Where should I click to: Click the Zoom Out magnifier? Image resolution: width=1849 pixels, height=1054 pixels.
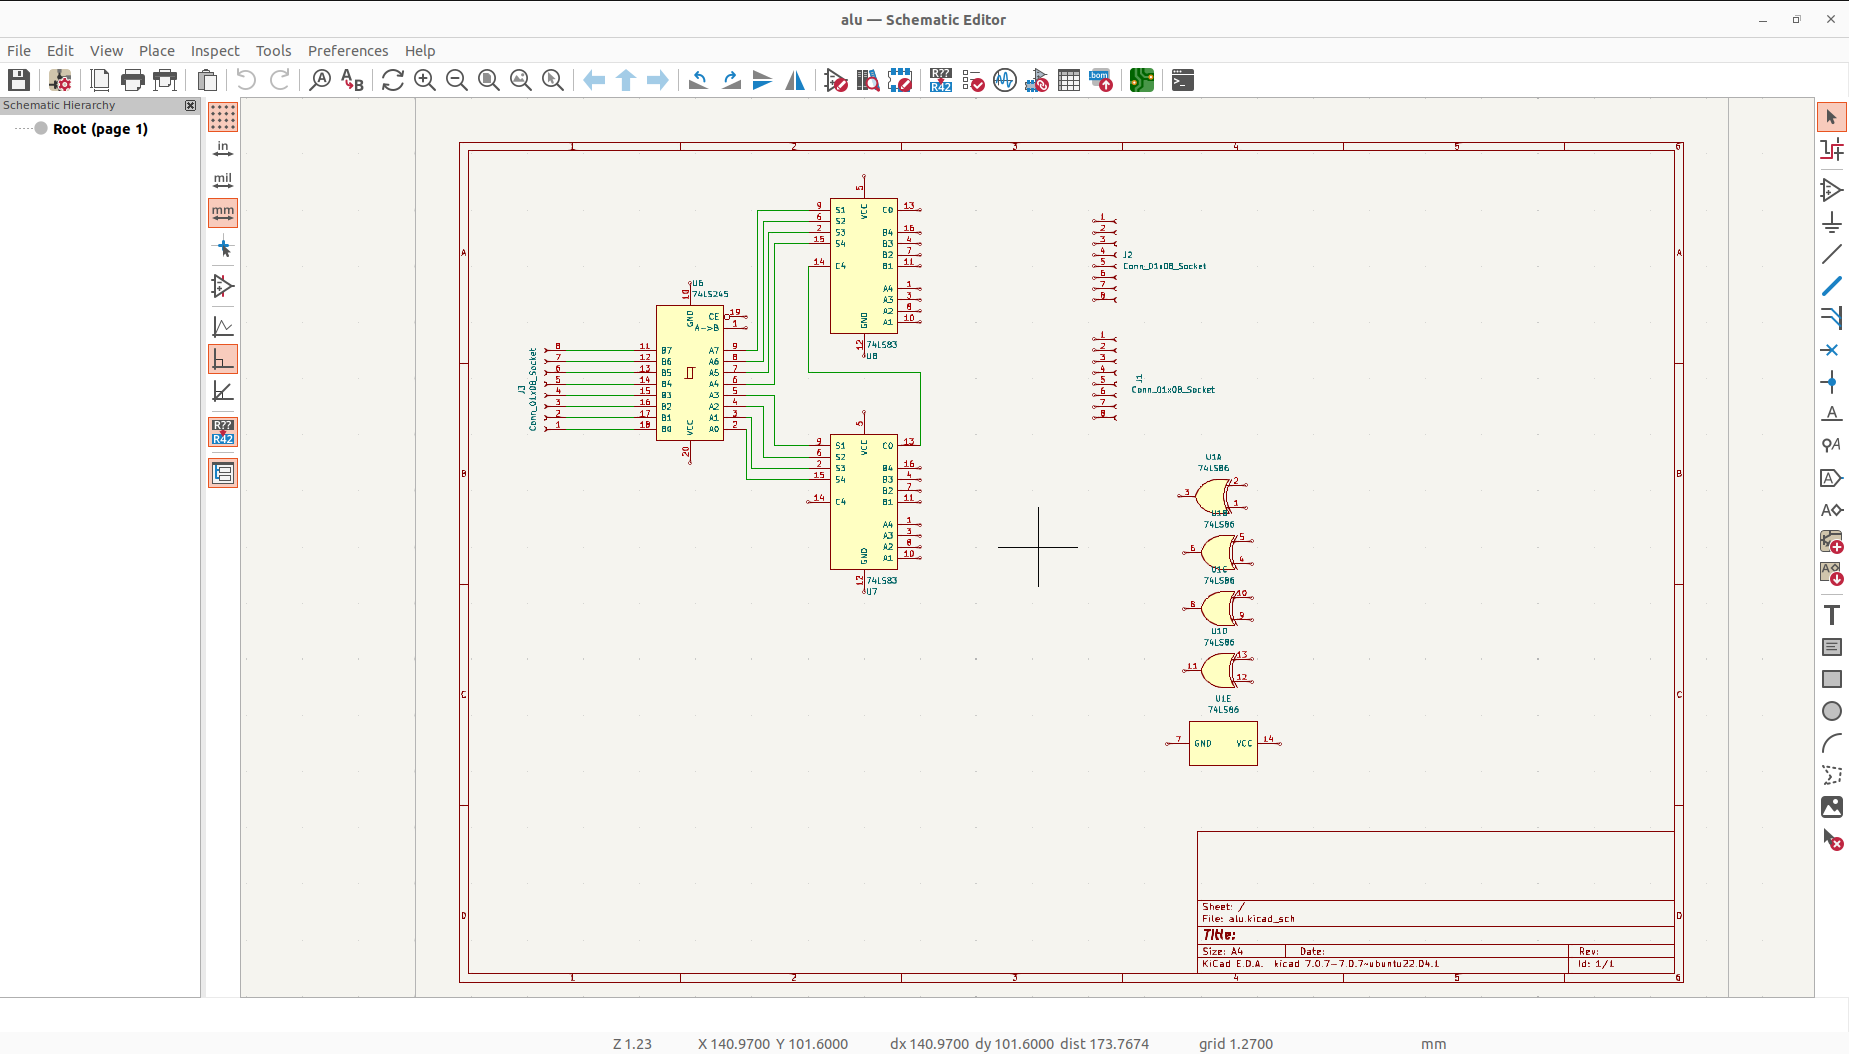[x=457, y=80]
